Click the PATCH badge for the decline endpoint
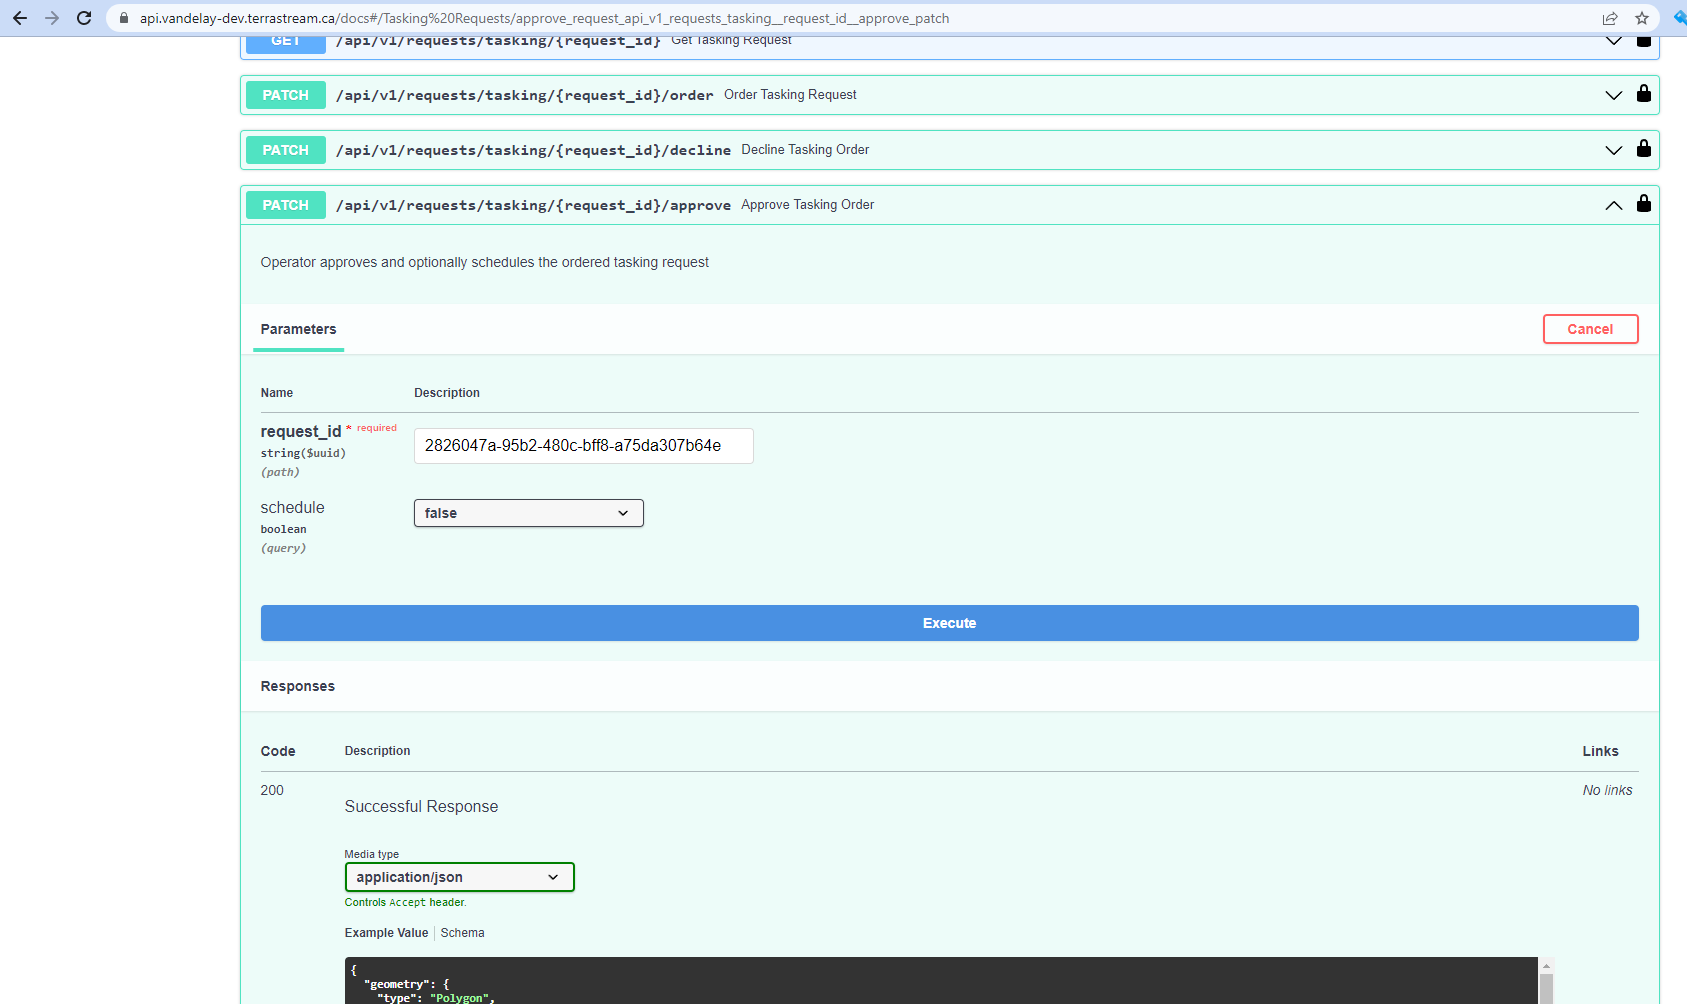 pos(286,150)
